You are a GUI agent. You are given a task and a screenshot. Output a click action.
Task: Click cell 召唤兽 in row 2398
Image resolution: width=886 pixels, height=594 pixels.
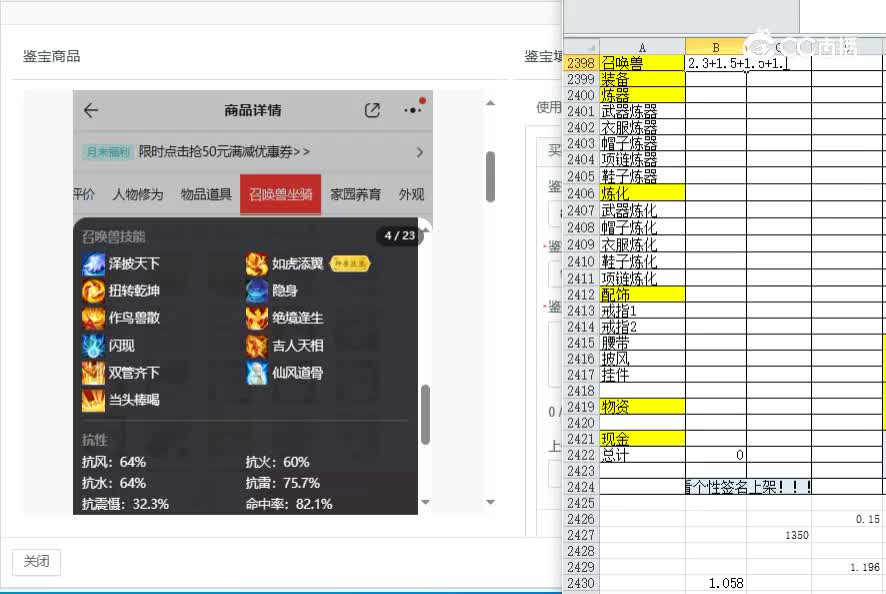point(642,63)
